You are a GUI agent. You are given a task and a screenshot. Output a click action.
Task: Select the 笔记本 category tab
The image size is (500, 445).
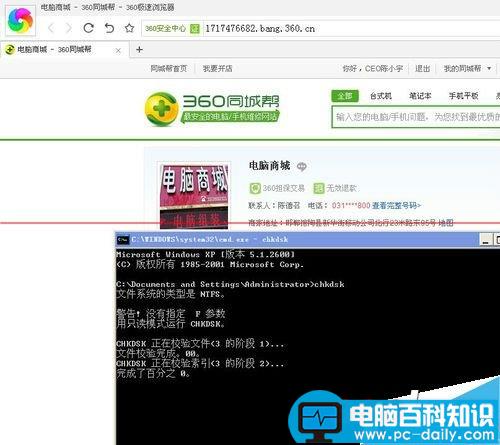pyautogui.click(x=420, y=96)
